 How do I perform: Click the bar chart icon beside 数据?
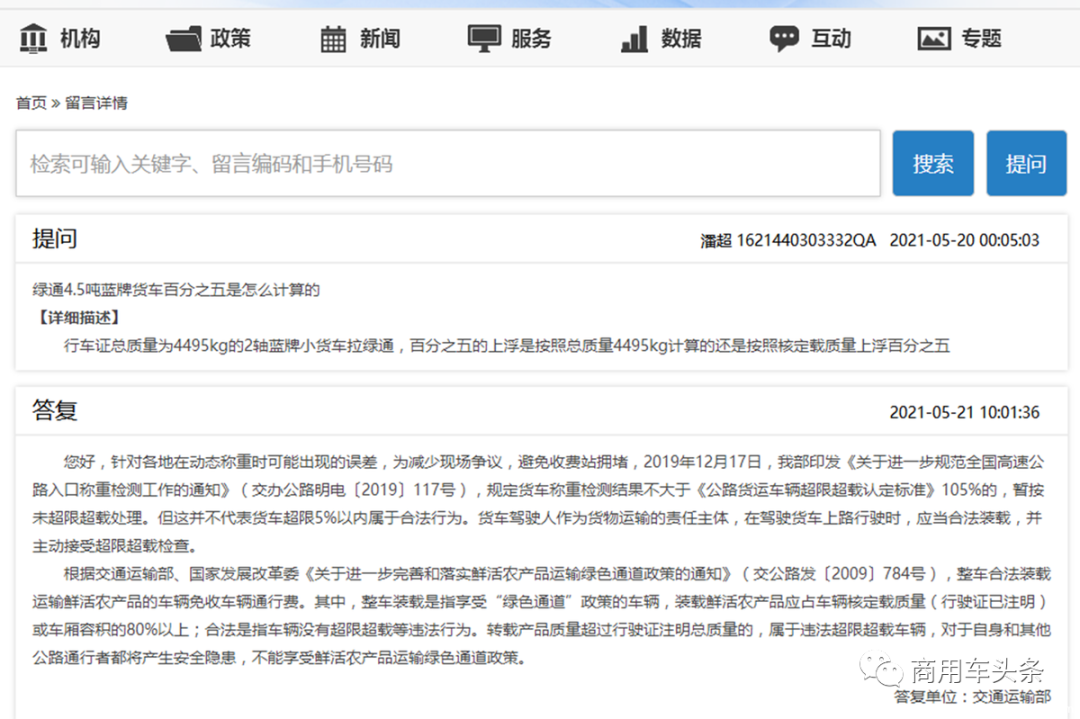tap(634, 39)
